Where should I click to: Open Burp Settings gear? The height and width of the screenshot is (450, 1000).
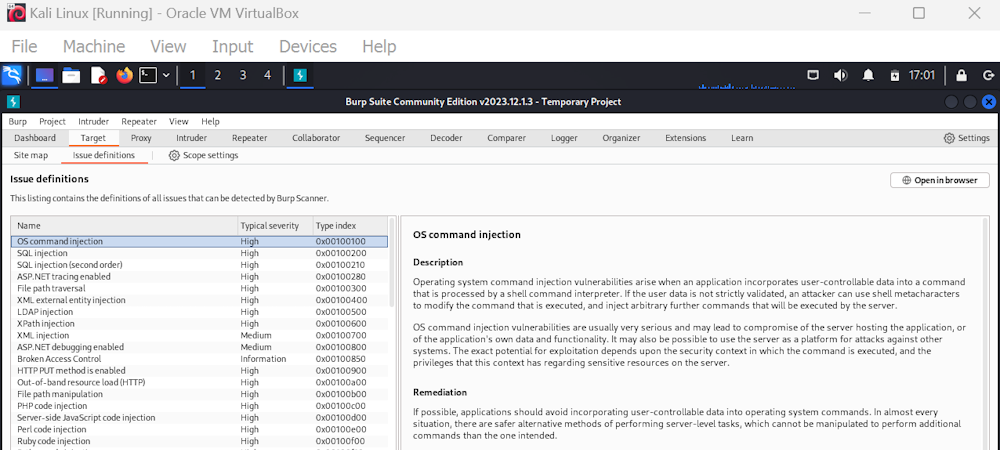966,138
